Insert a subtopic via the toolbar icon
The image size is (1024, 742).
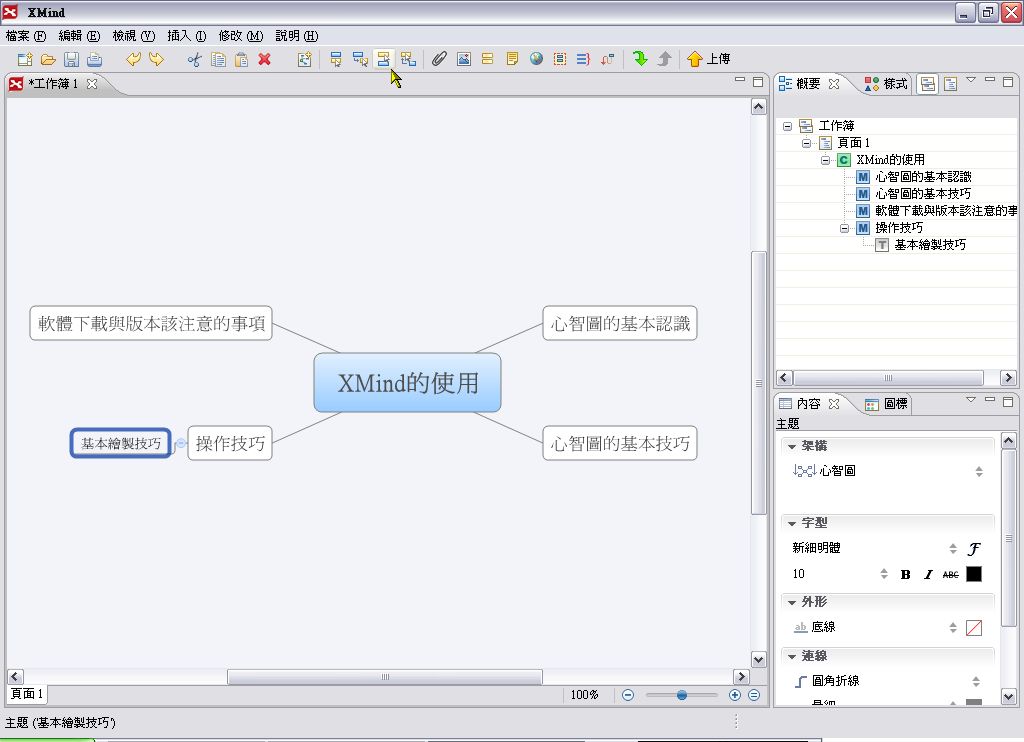360,59
